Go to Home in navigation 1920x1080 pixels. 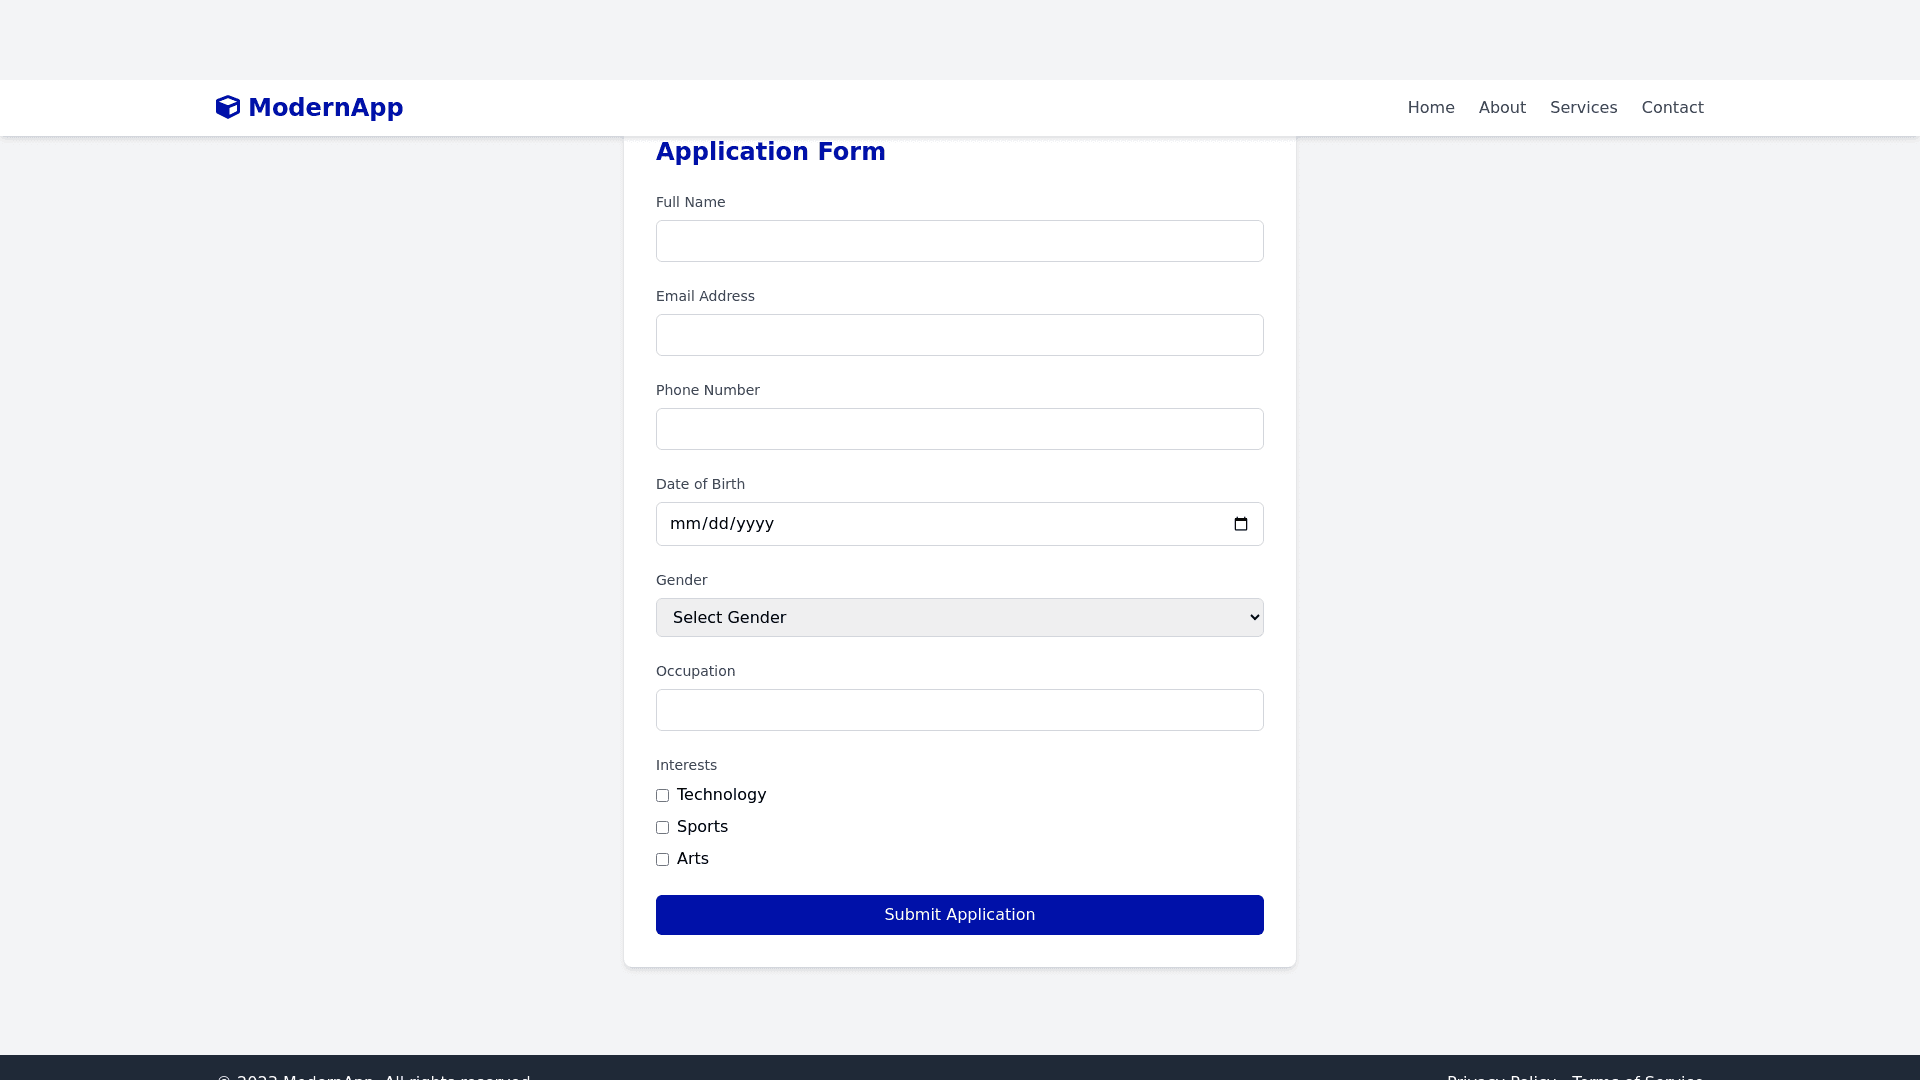[x=1430, y=108]
